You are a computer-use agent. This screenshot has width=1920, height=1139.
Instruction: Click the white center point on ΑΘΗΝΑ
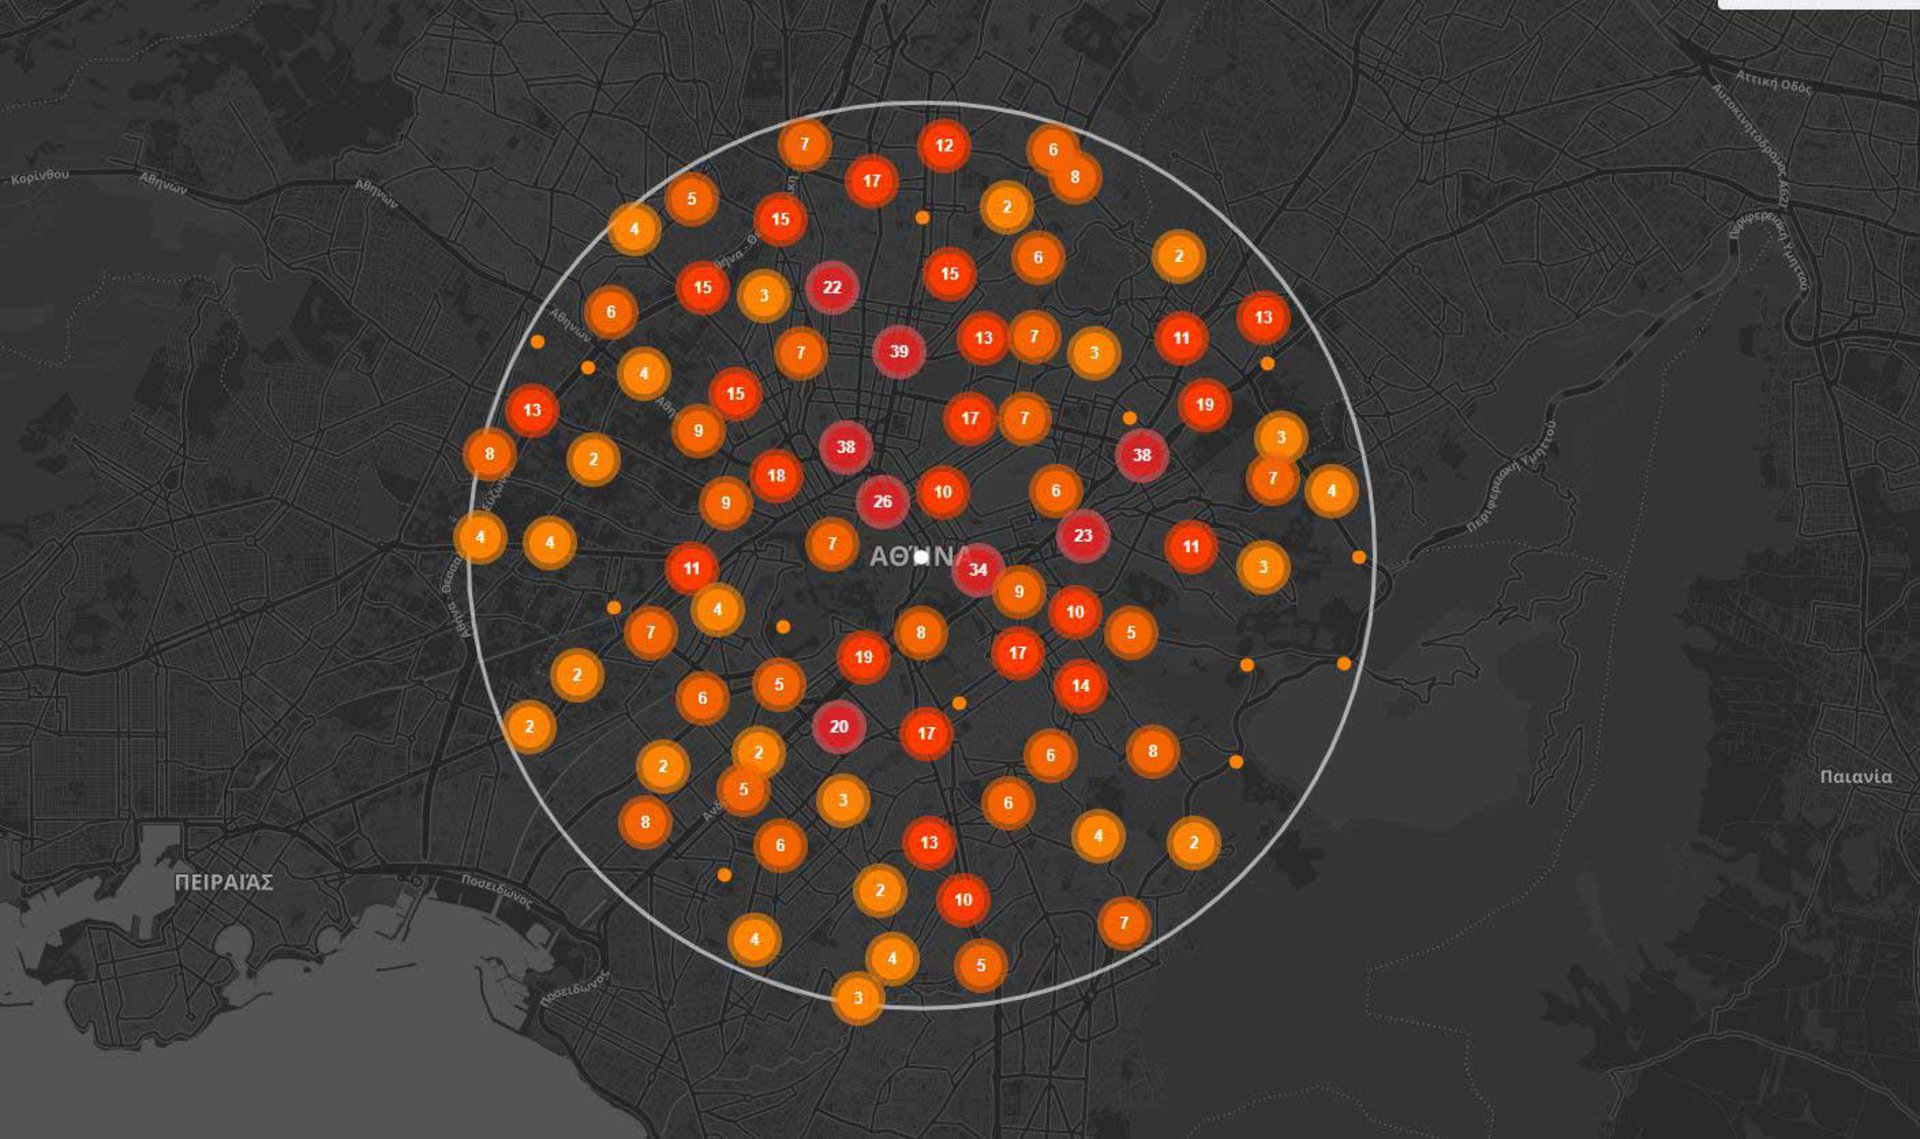[921, 557]
